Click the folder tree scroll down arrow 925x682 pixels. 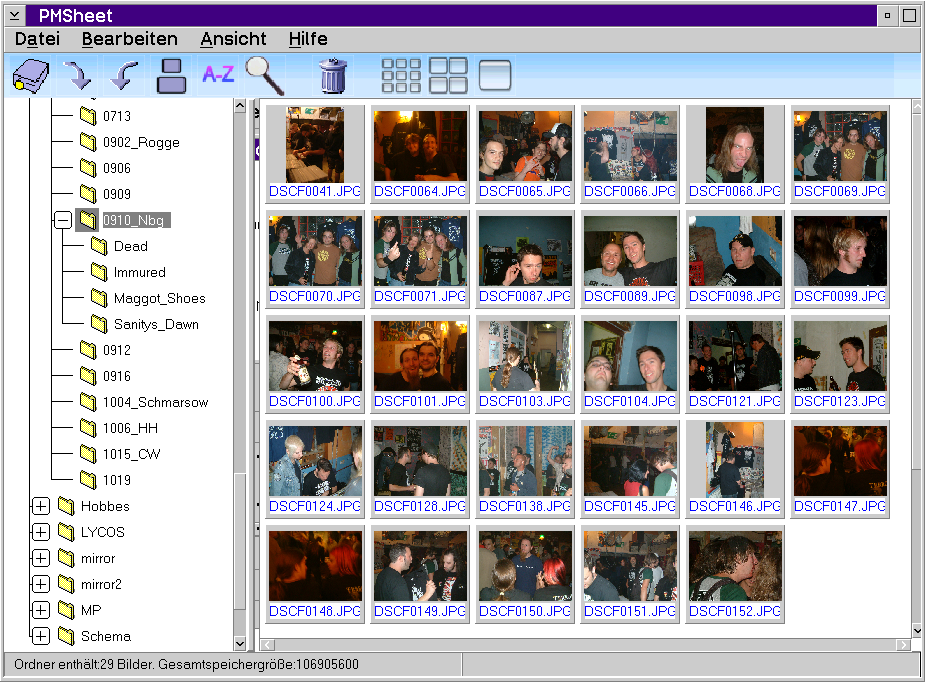(x=240, y=644)
